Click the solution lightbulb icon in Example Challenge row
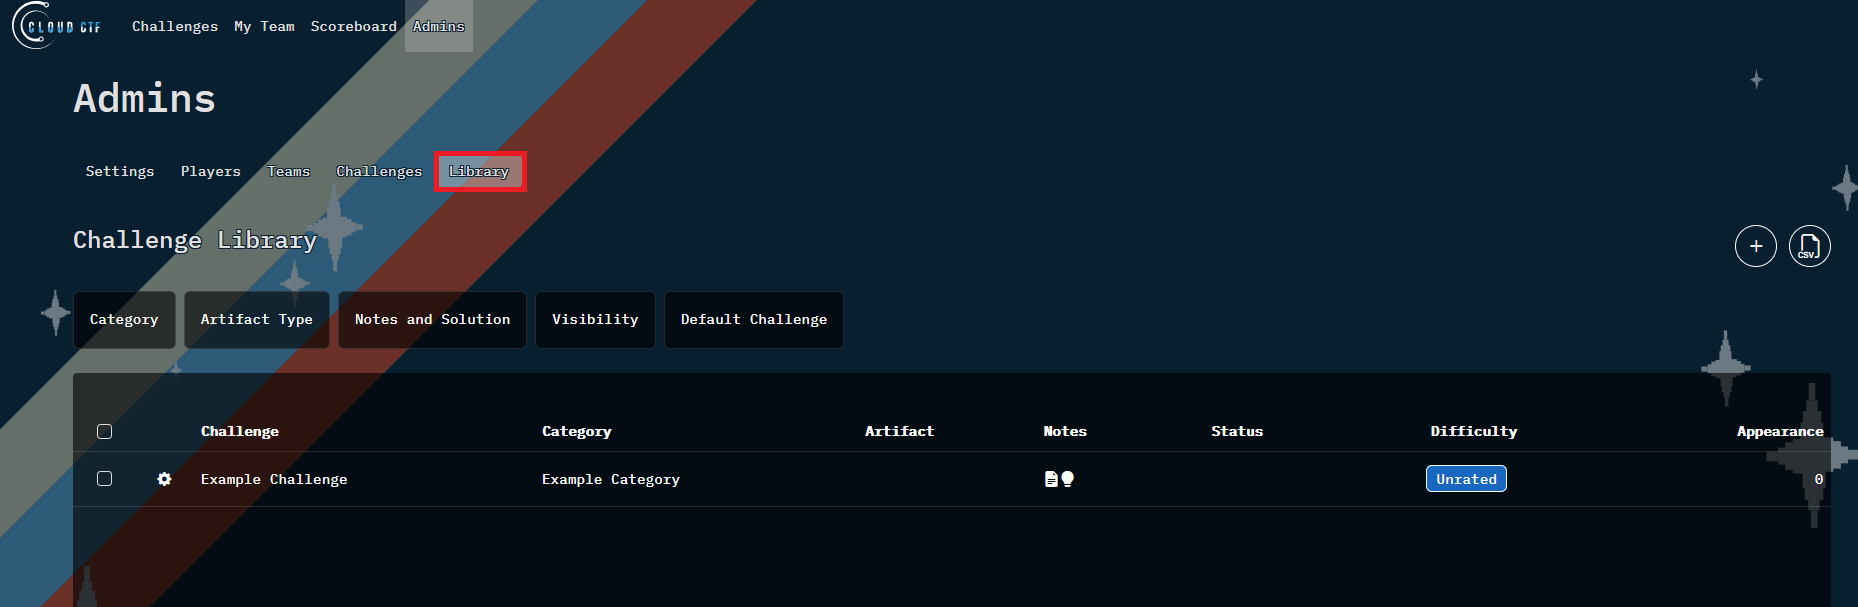1858x607 pixels. (1067, 479)
